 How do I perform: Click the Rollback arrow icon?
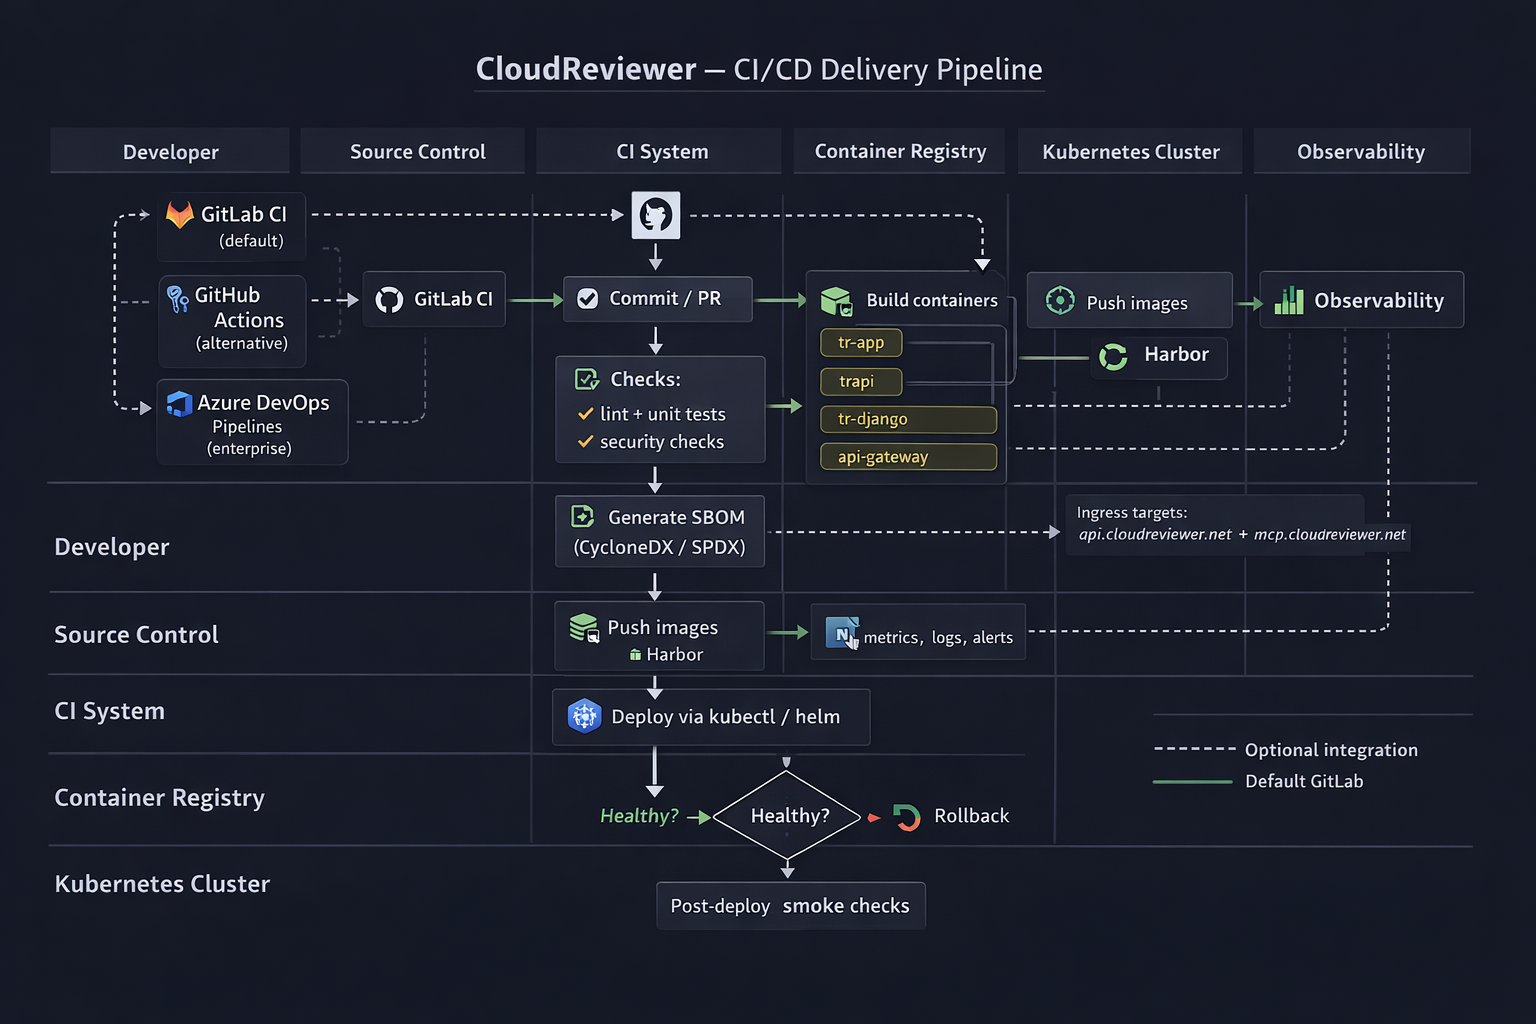coord(906,817)
